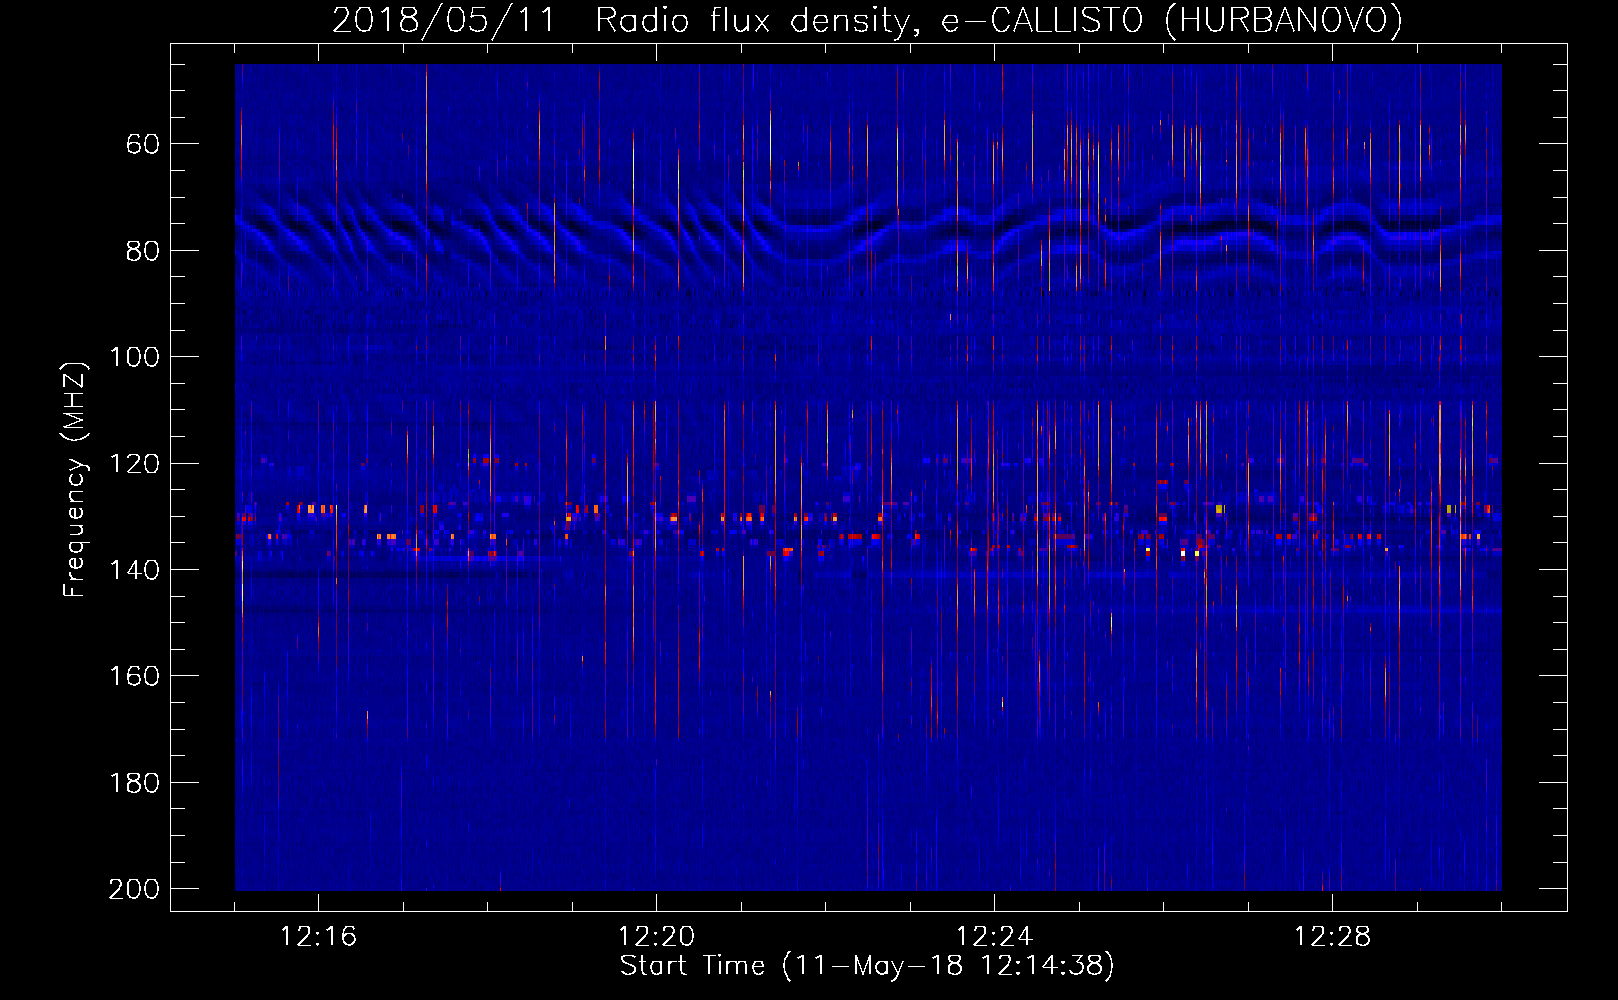Click the 12:28 time axis label
The image size is (1618, 1000).
point(1332,937)
